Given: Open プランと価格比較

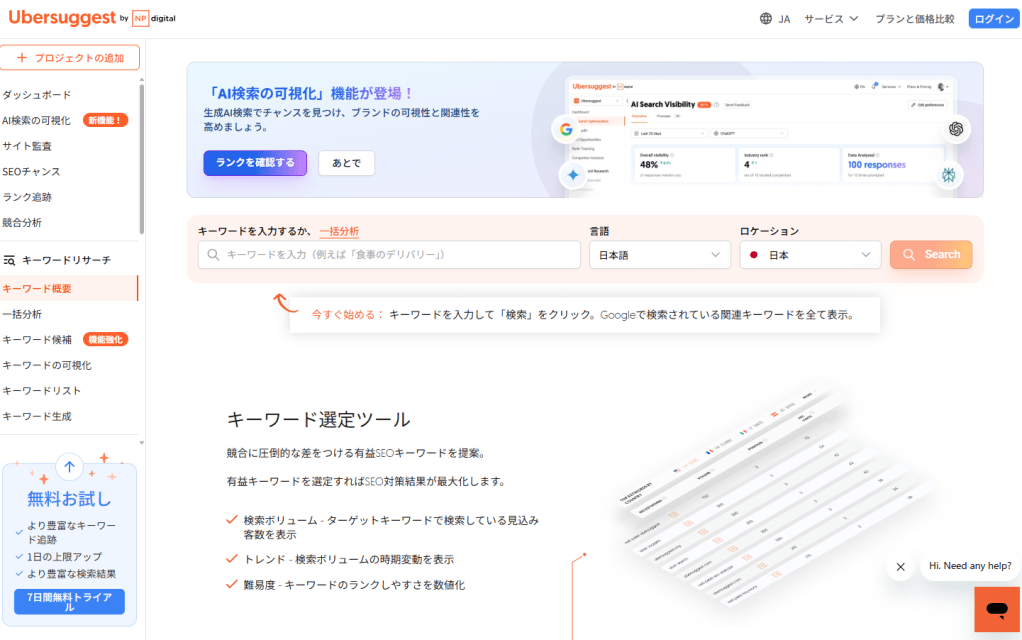Looking at the screenshot, I should [x=913, y=17].
